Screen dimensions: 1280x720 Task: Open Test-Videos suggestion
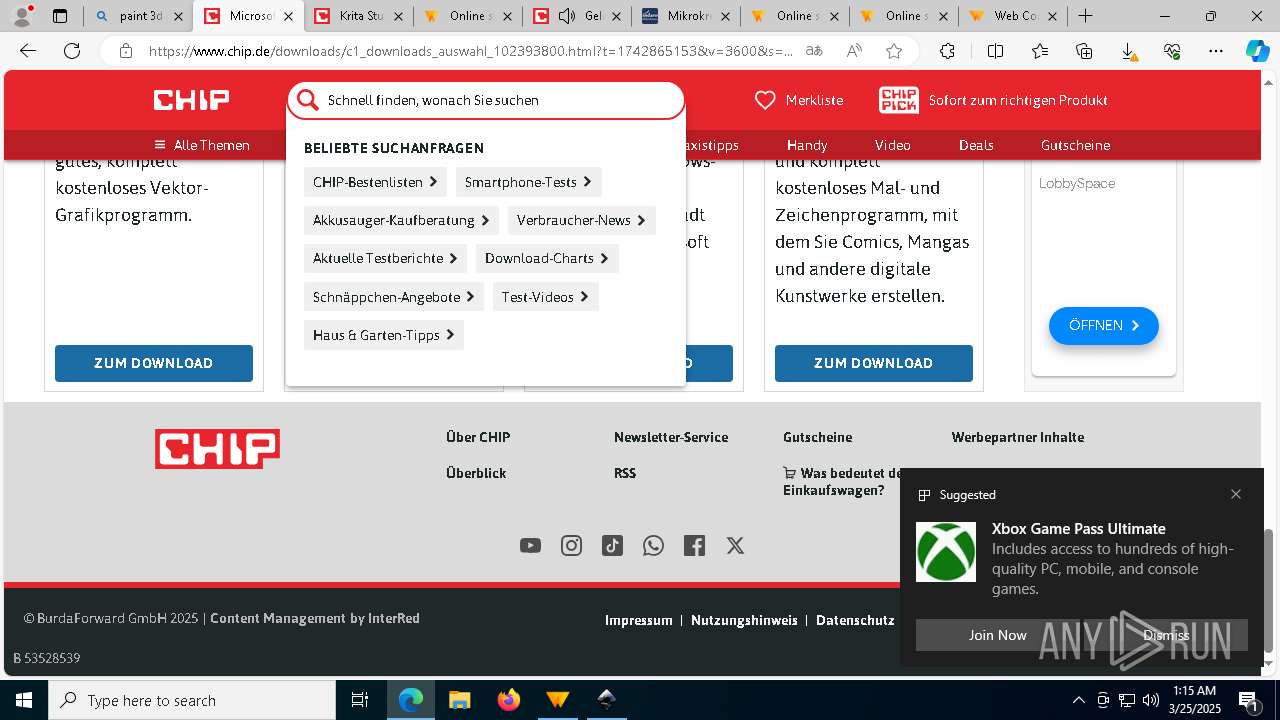[x=545, y=297]
